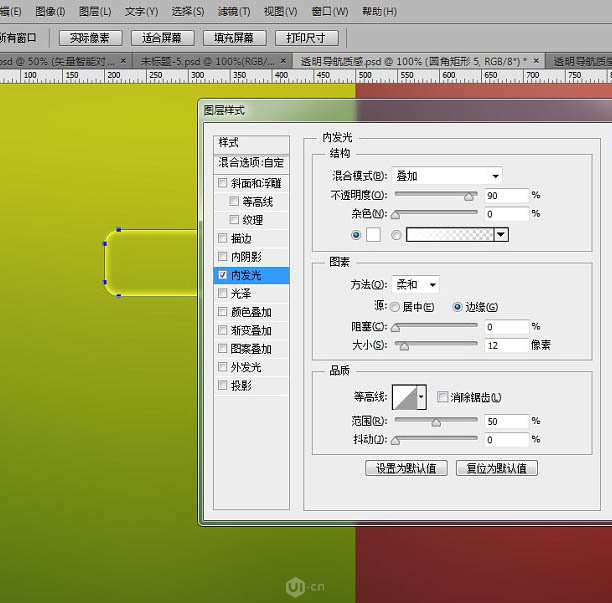Screen dimensions: 612x603
Task: Select the 居中(E) source radio button
Action: pos(395,307)
